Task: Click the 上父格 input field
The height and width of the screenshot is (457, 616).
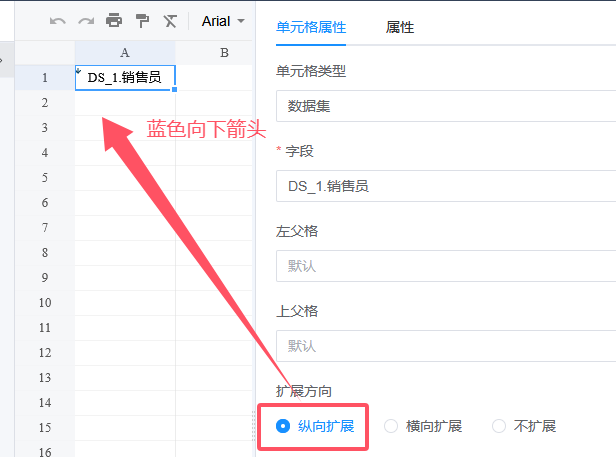Action: coord(445,346)
